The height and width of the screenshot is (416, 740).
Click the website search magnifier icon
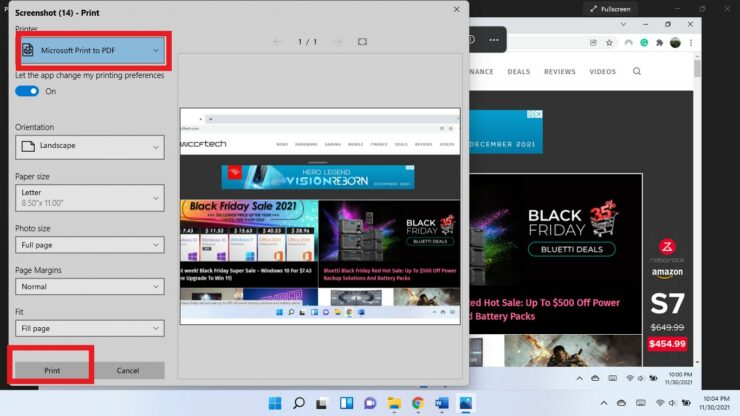tap(637, 71)
